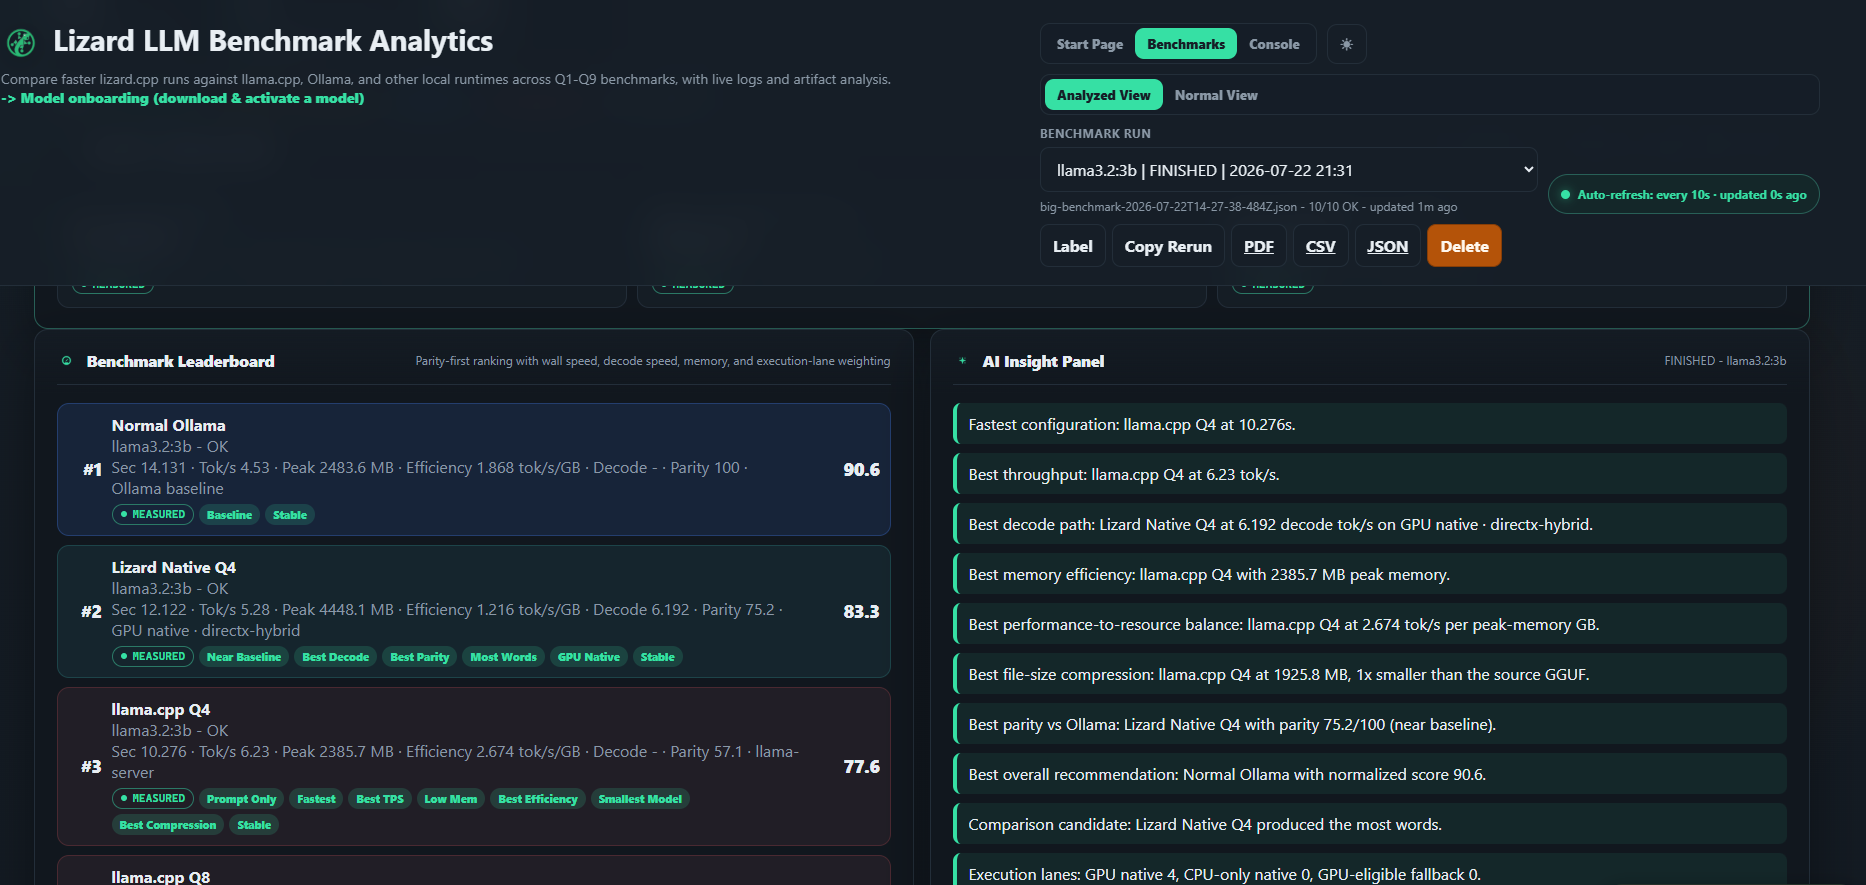Click the Best memory efficiency insight row
The height and width of the screenshot is (885, 1866).
[1370, 574]
